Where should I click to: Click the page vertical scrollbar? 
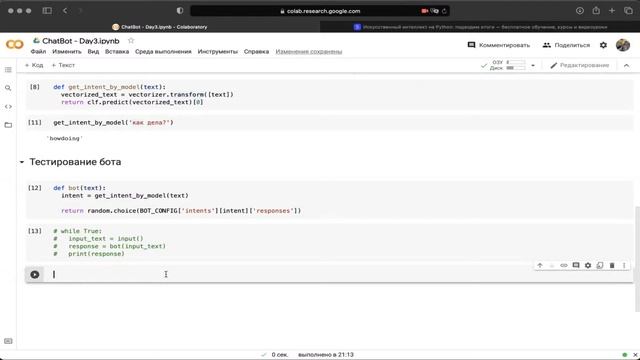click(x=637, y=259)
